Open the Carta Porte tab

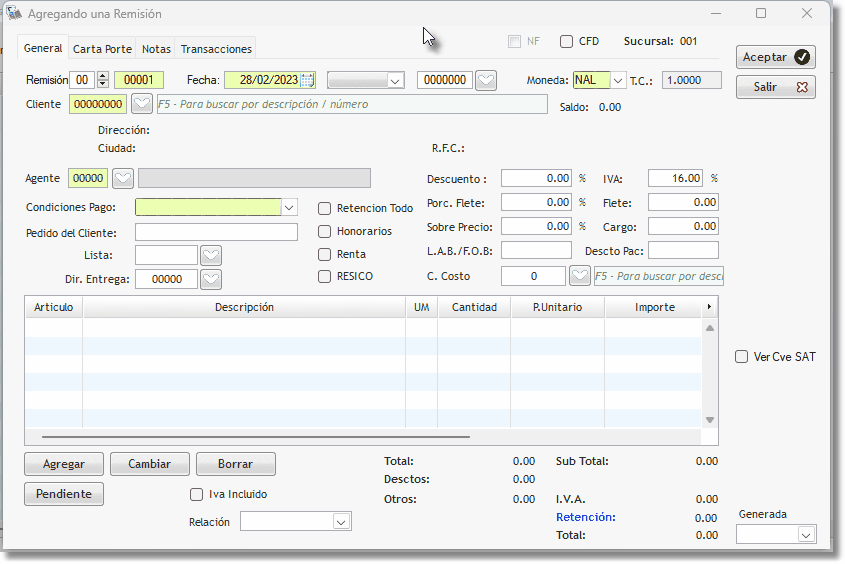coord(102,49)
